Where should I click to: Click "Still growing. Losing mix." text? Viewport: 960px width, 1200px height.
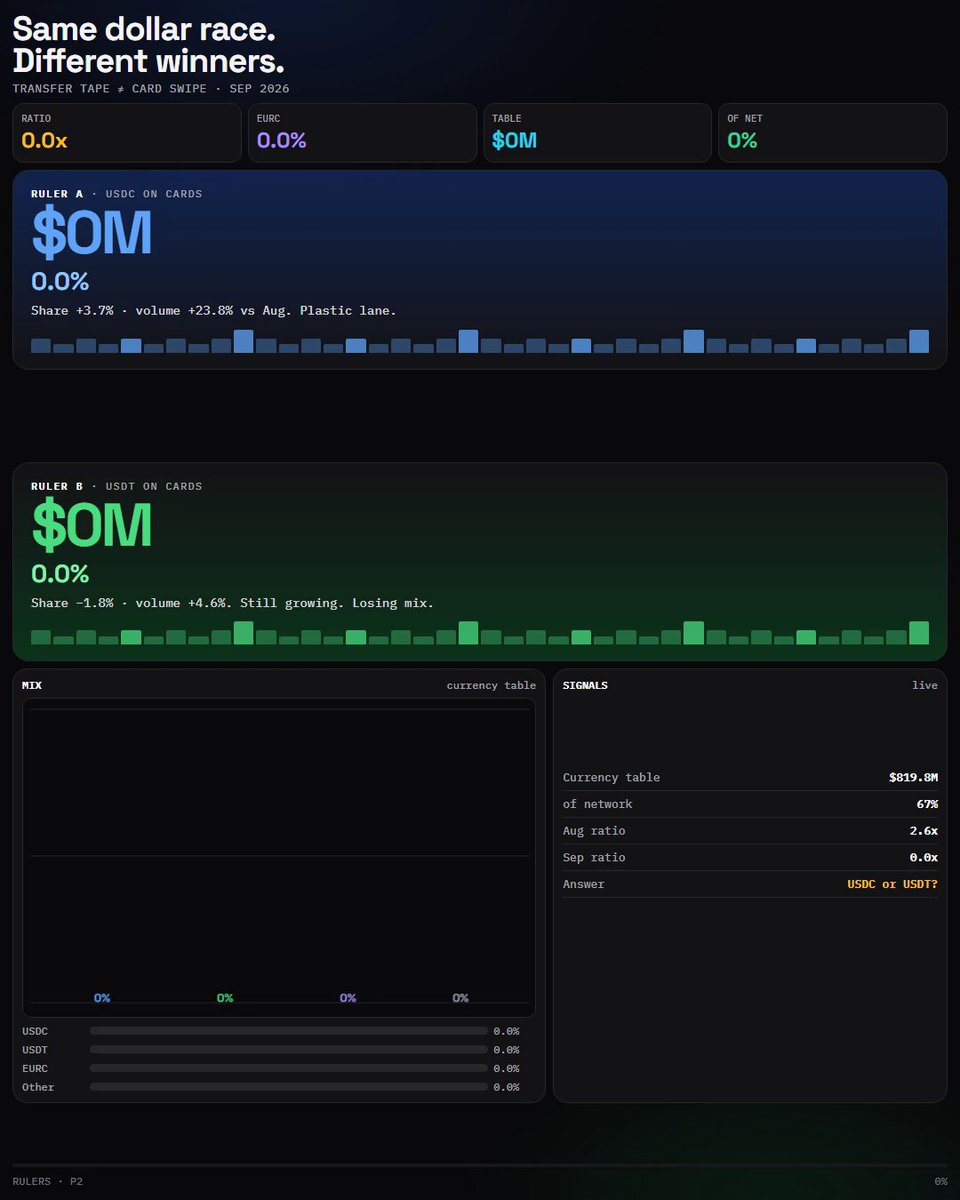point(336,603)
